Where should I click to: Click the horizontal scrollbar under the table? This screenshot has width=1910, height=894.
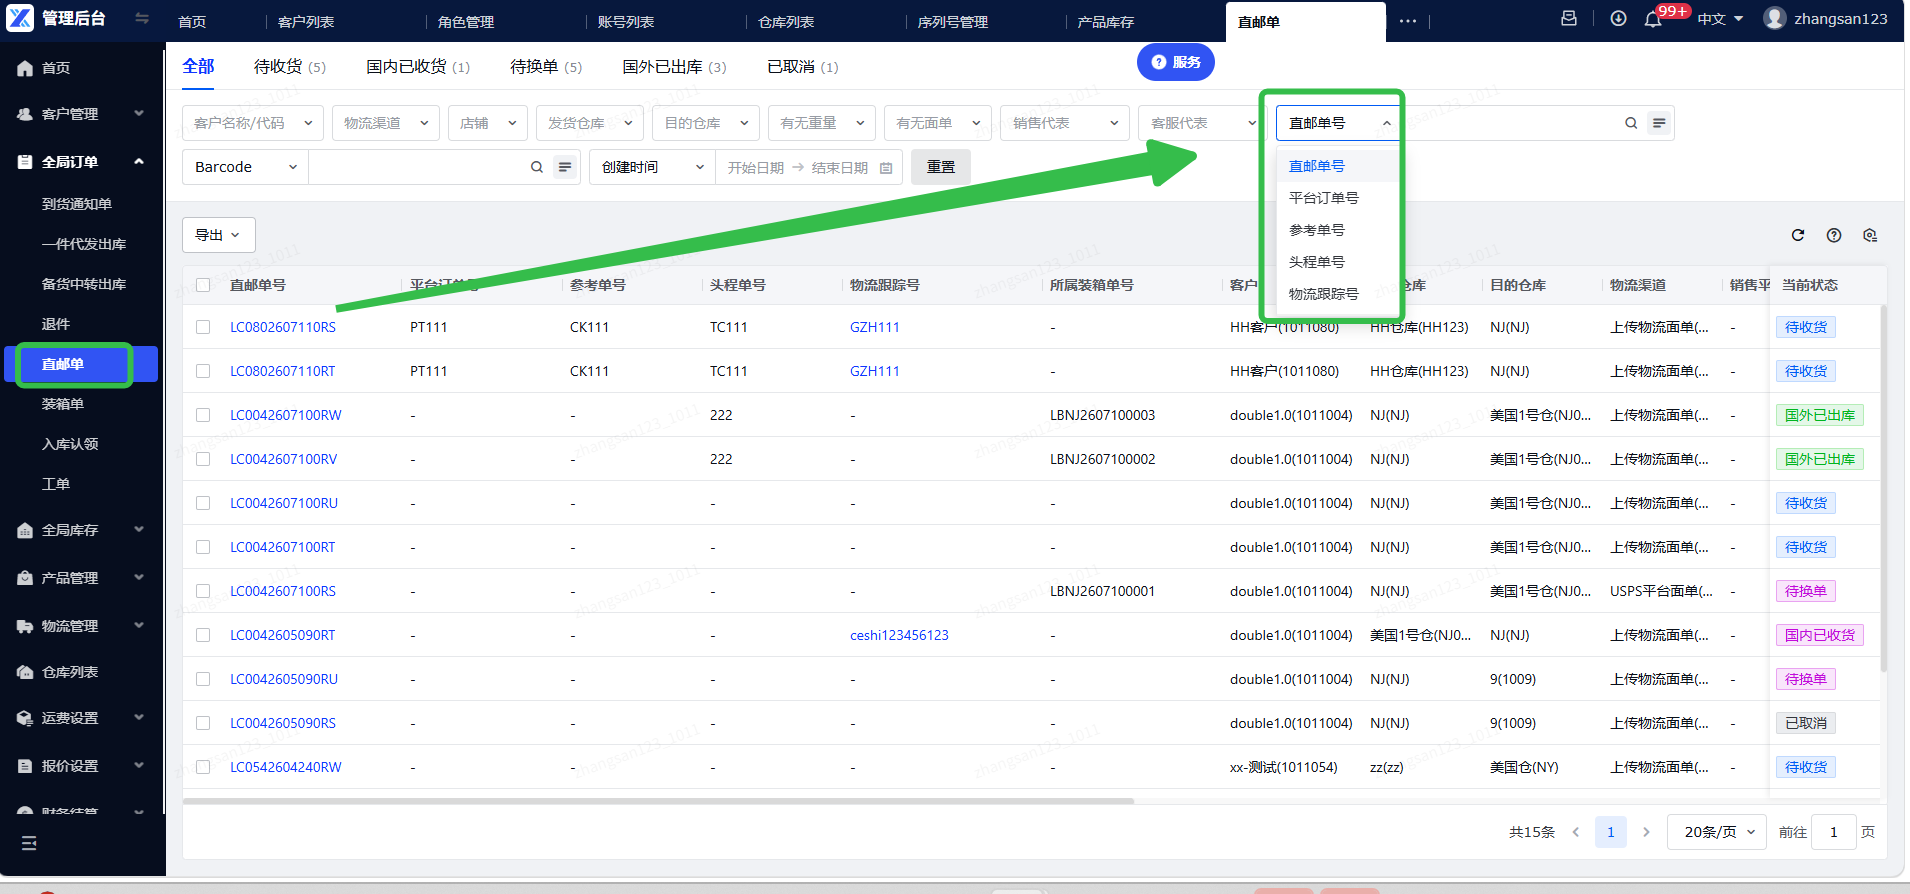(658, 801)
